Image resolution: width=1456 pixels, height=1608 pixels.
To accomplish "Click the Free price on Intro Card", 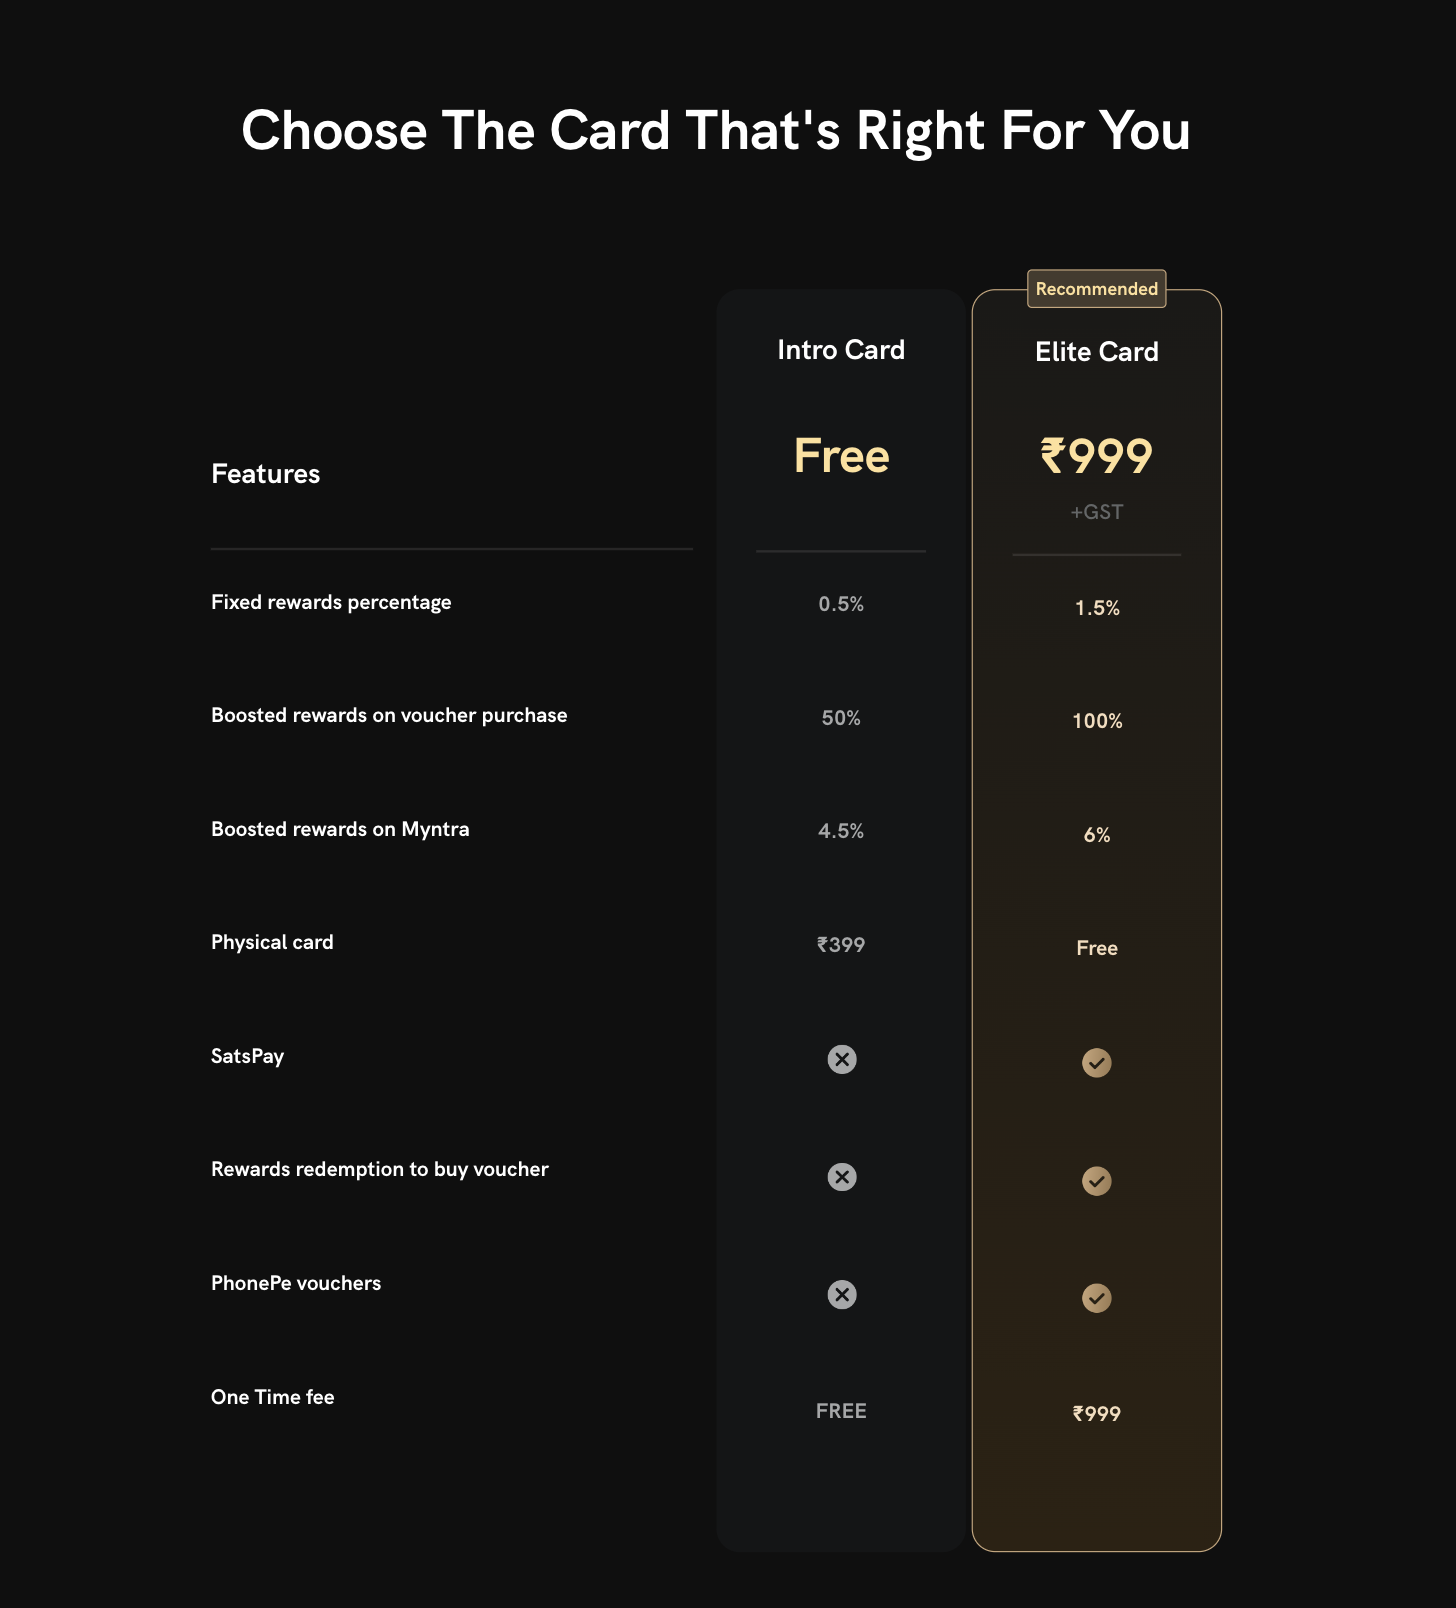I will (x=841, y=456).
